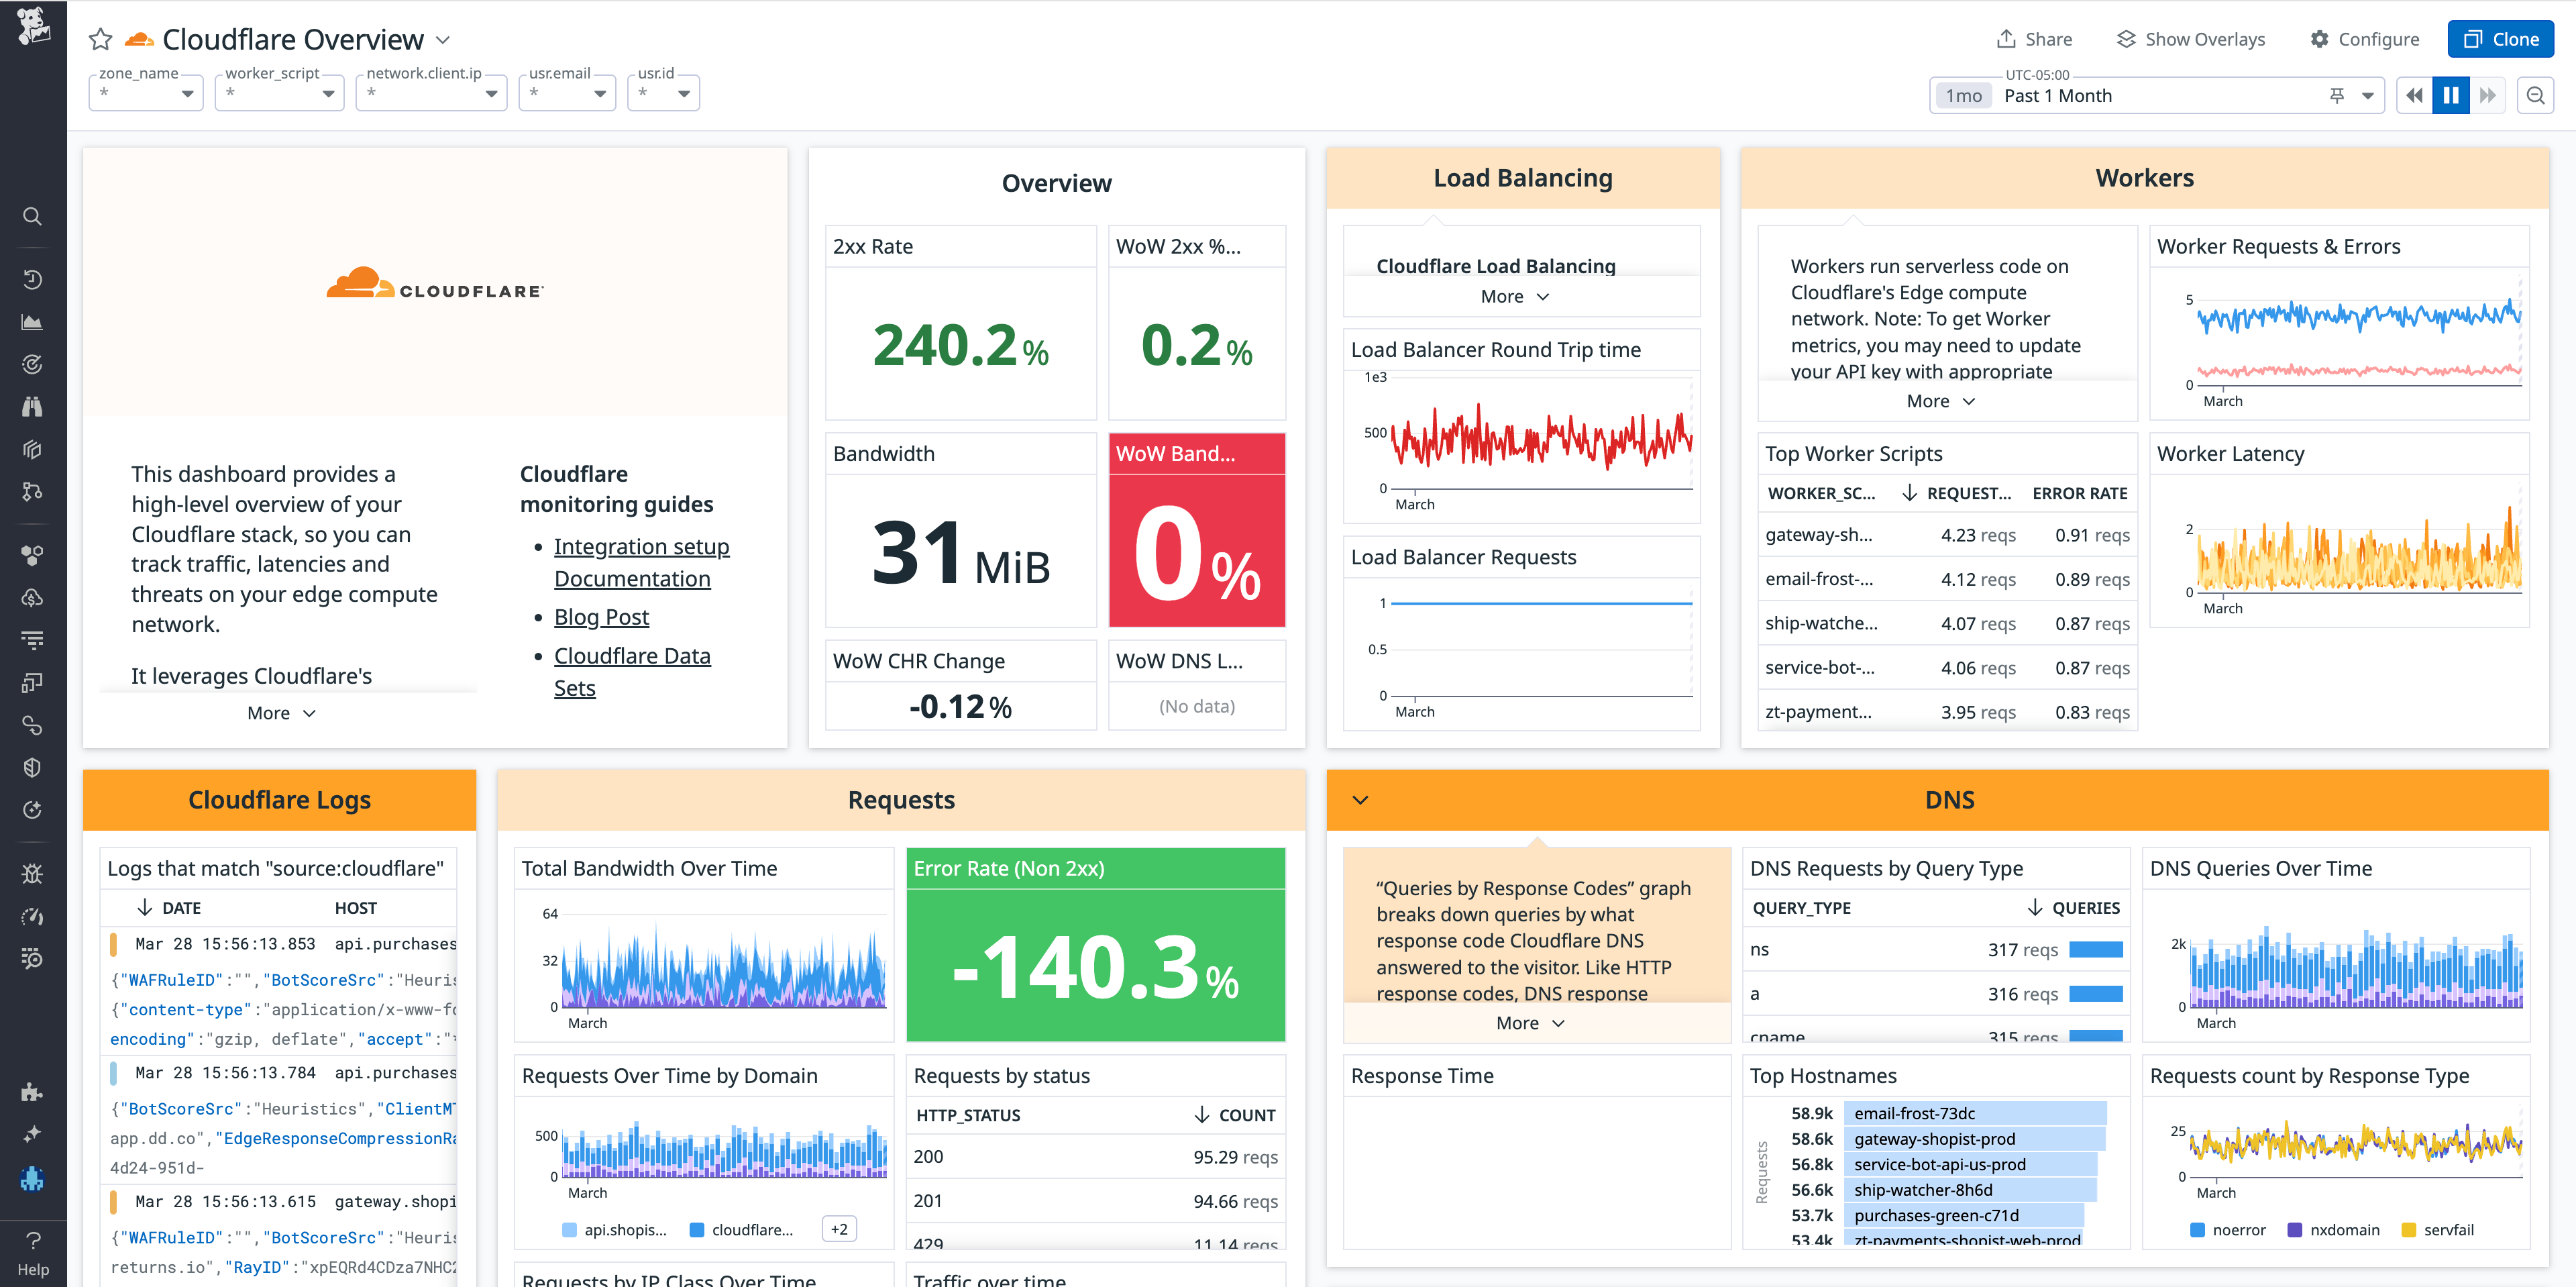Select the binoculars Watchdog icon

coord(32,407)
